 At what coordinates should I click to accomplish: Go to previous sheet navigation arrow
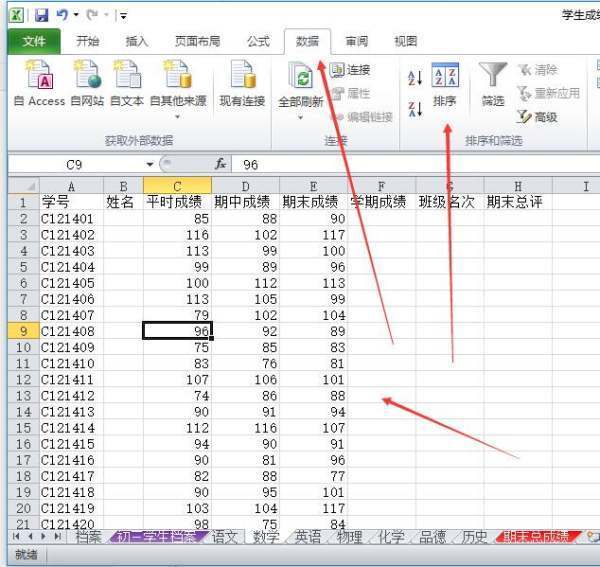30,536
